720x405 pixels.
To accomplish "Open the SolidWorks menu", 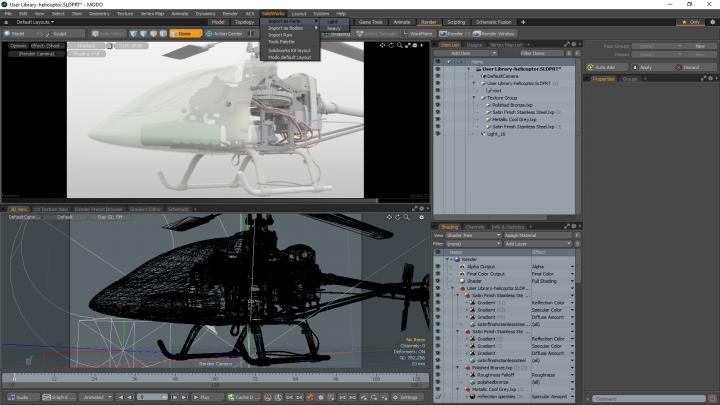I will pos(273,14).
